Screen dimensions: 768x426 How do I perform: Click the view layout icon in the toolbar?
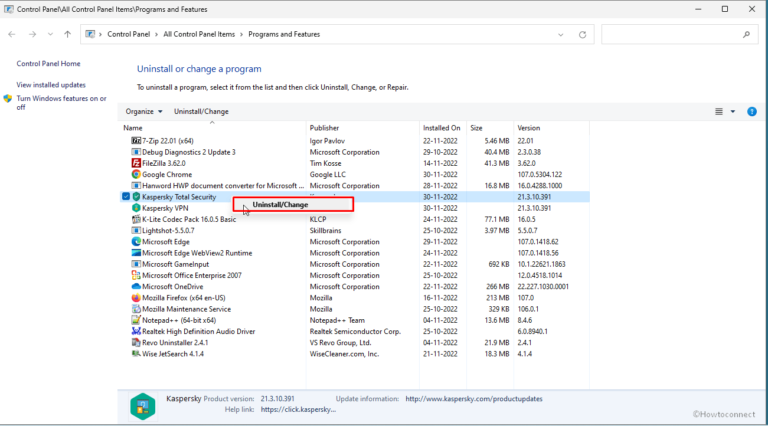click(719, 112)
